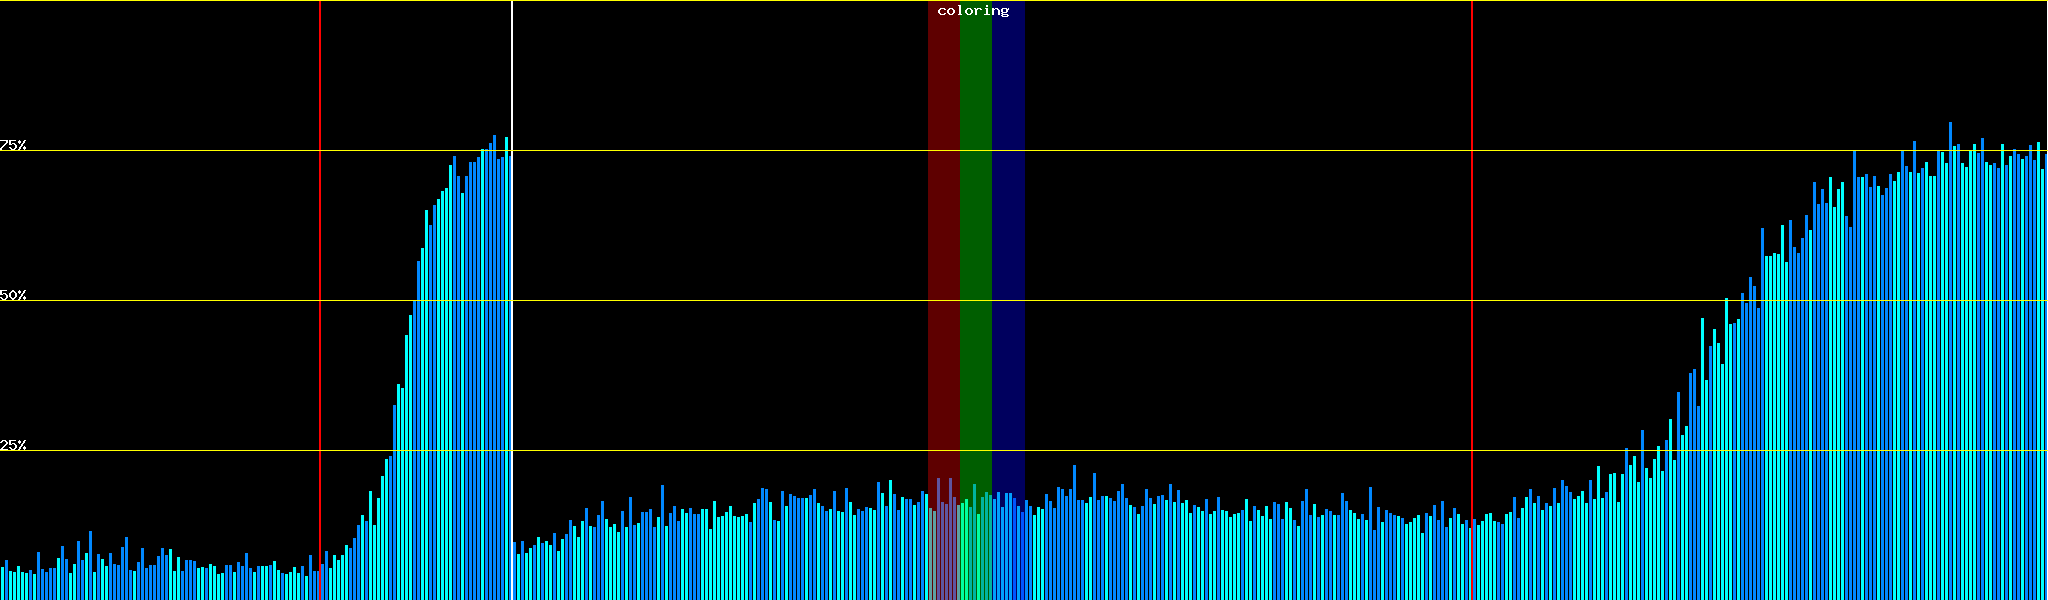Select the dark red coloring band
This screenshot has height=600, width=2048.
point(943,250)
